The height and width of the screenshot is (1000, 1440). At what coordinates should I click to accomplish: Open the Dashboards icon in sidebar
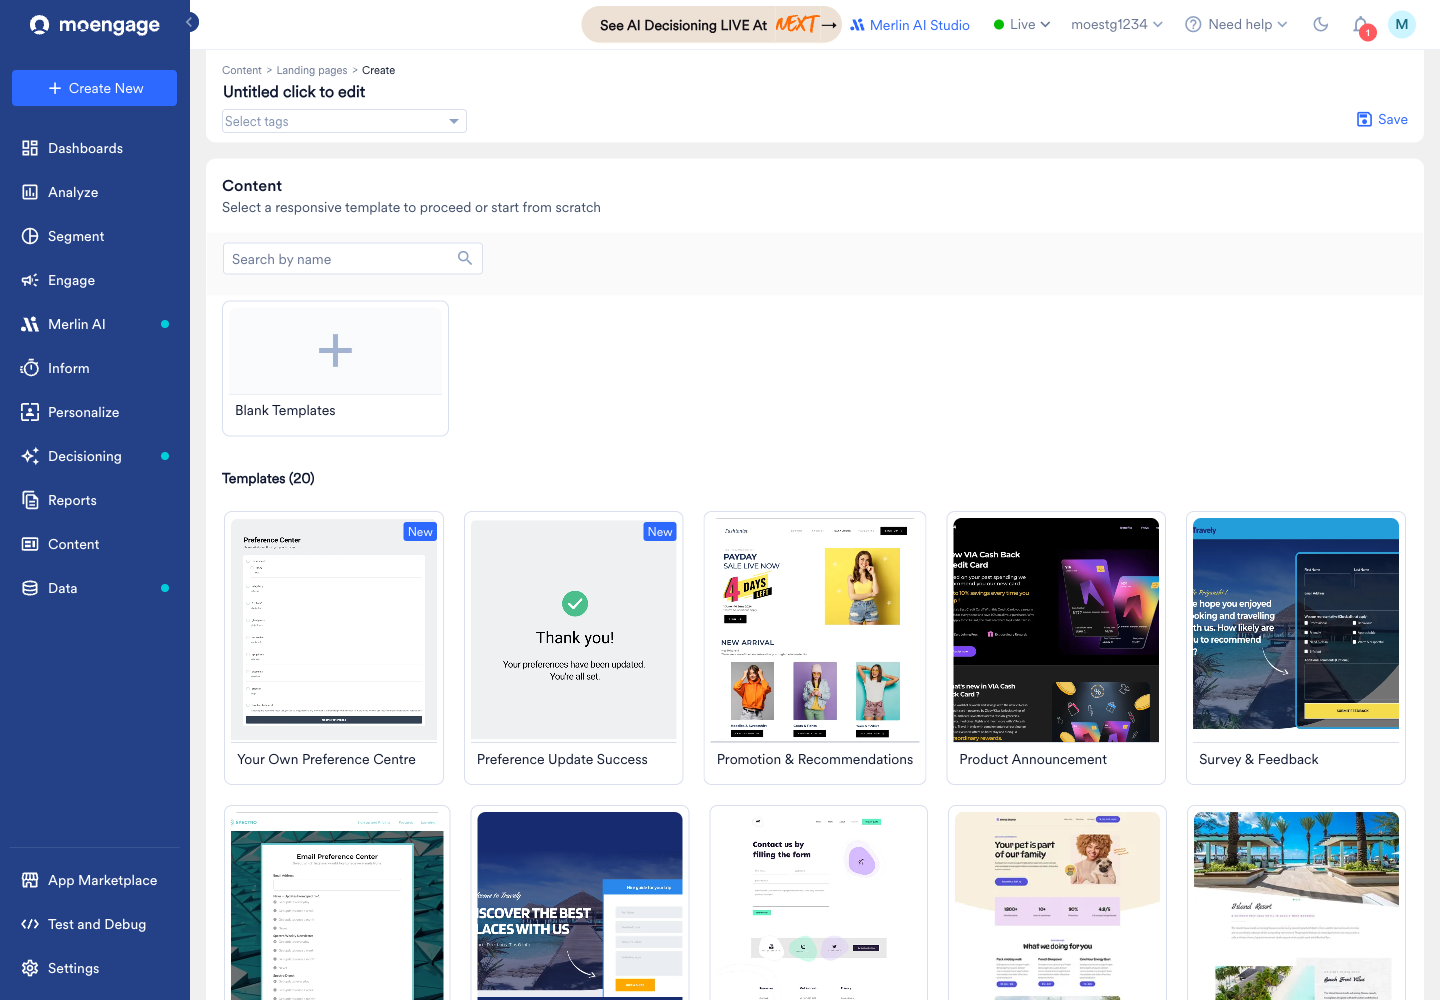pos(30,148)
